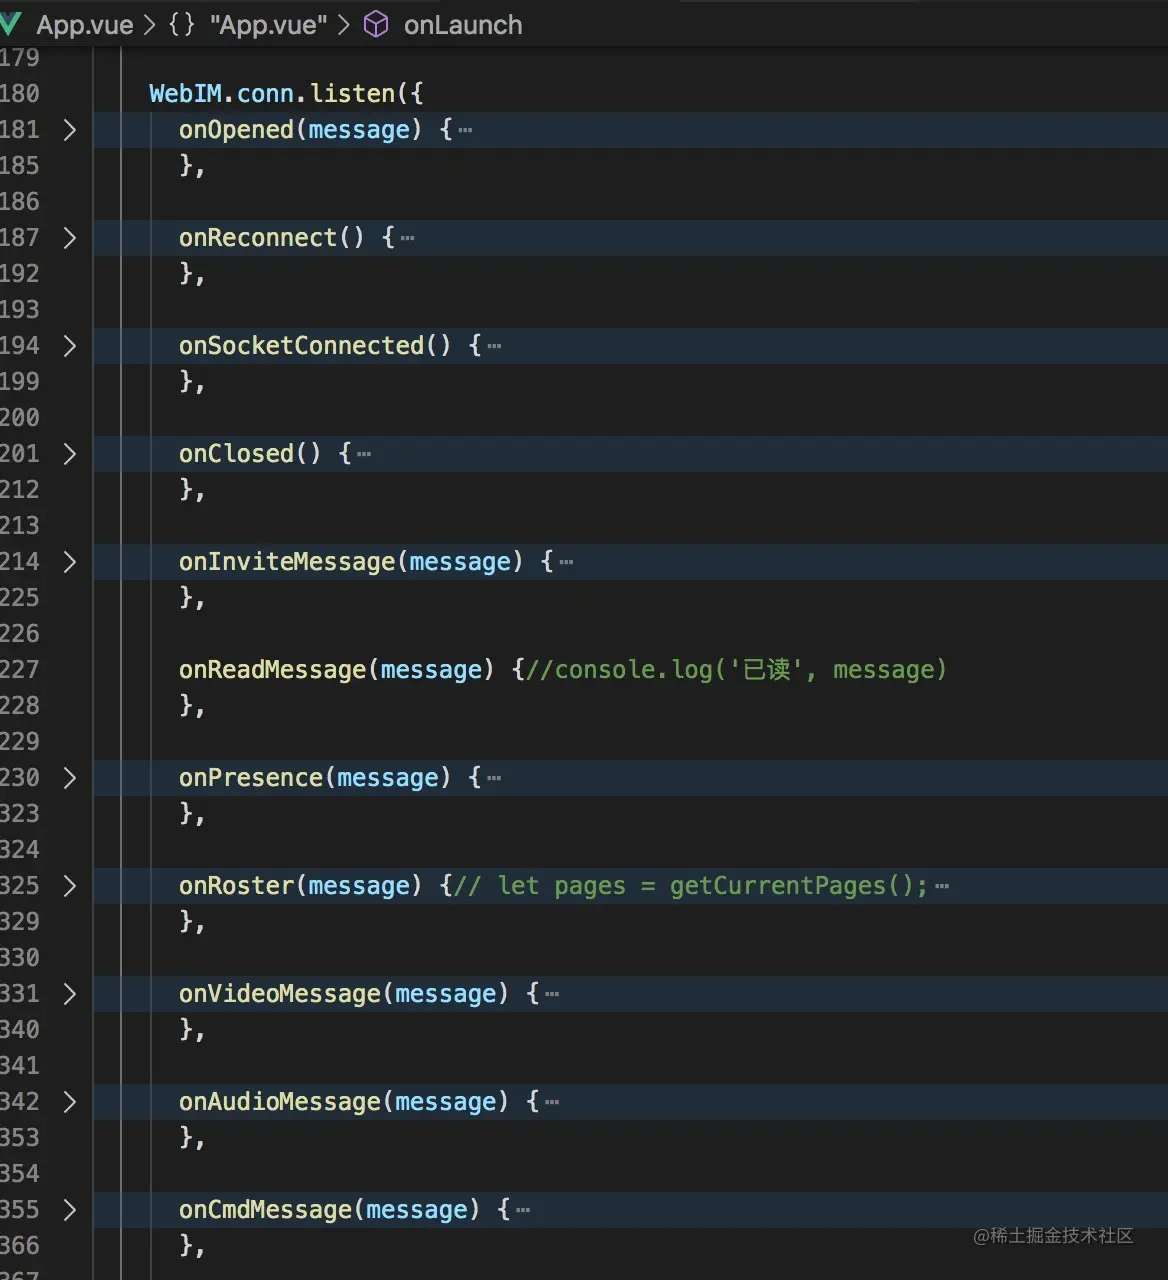
Task: Click the Vue file icon in breadcrumb
Action: (11, 24)
